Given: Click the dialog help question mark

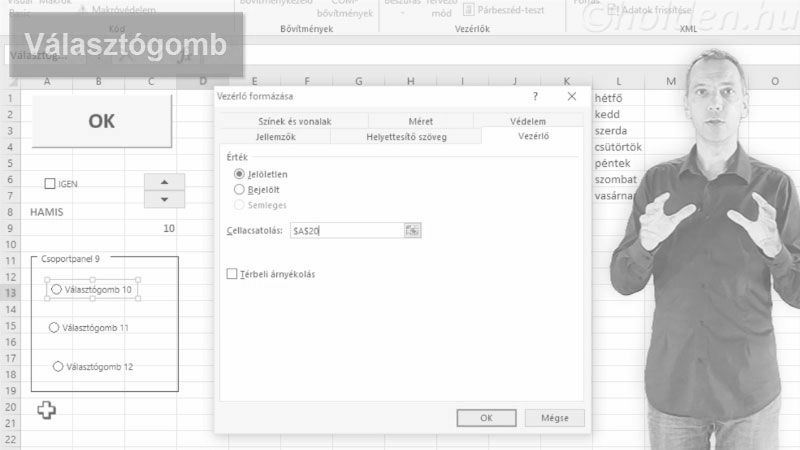Looking at the screenshot, I should (x=535, y=96).
